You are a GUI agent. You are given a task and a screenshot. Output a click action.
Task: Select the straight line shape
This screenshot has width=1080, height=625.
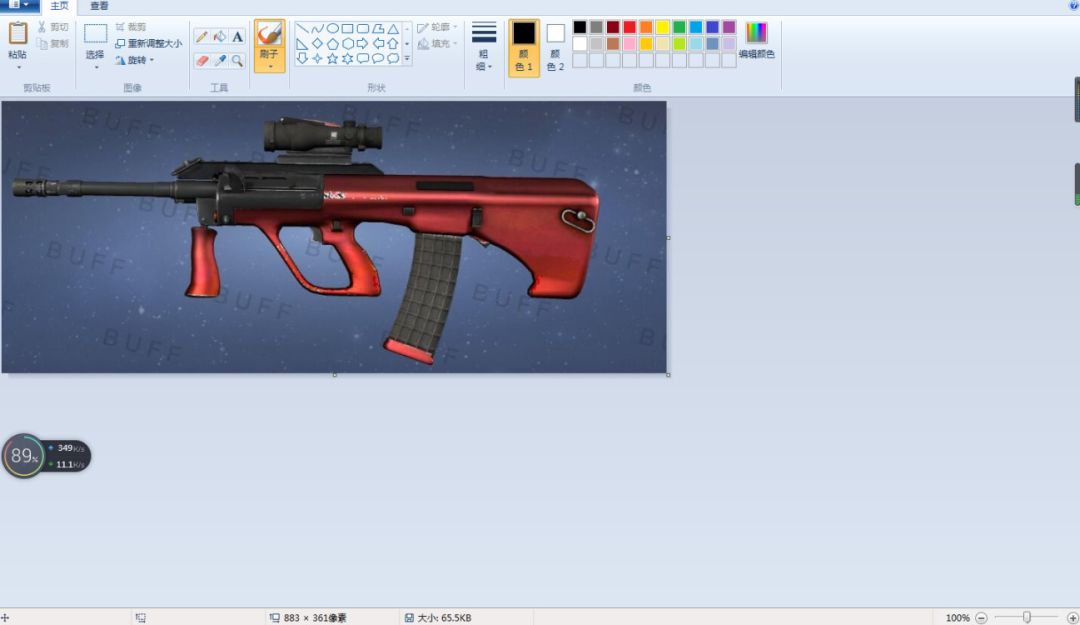(302, 29)
